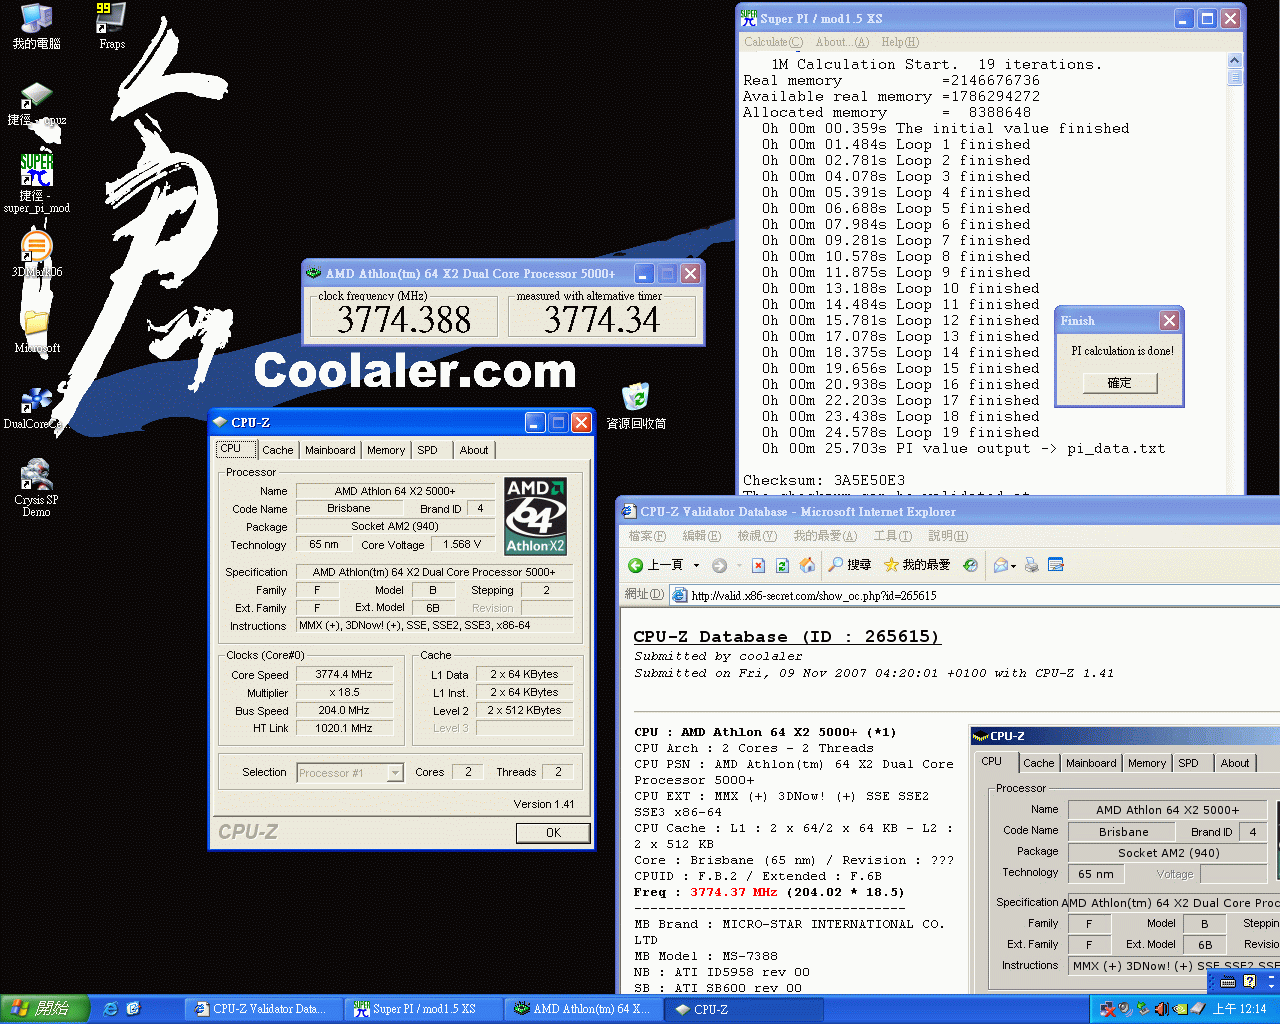Select the SPD tab in CPU-Z window
Image resolution: width=1280 pixels, height=1024 pixels.
(x=427, y=450)
